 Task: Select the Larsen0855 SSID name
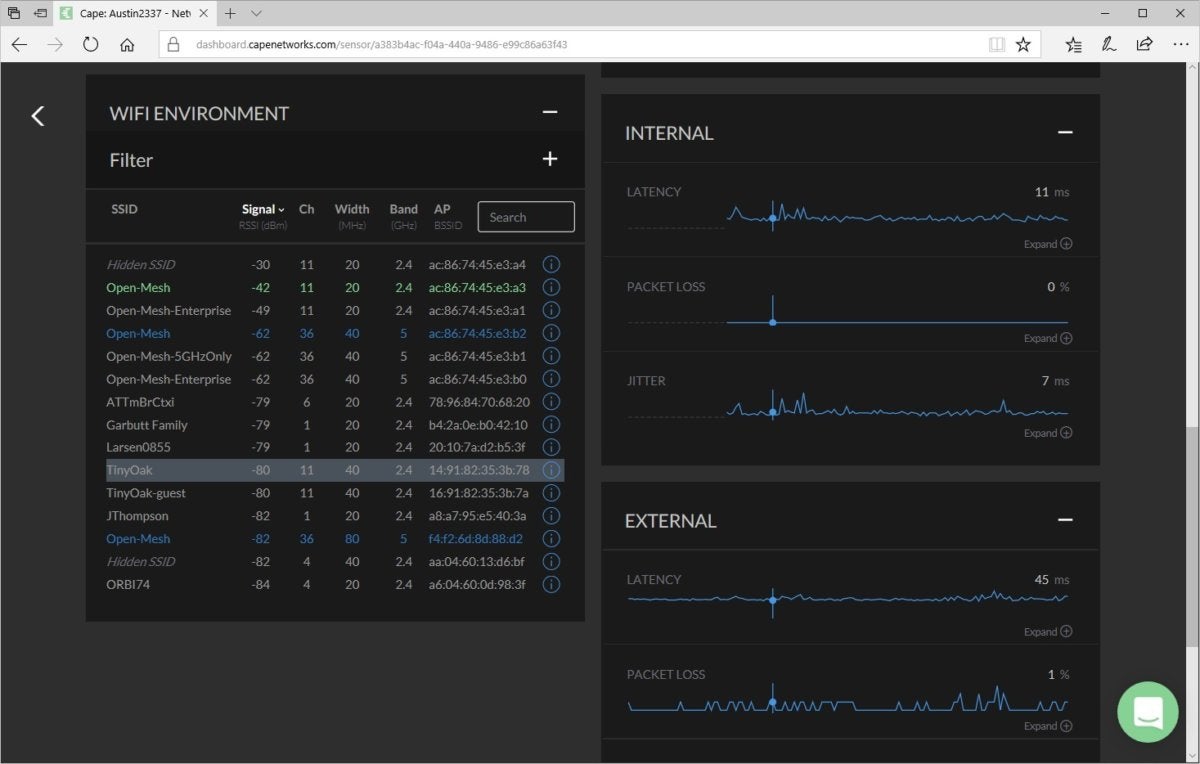[x=140, y=447]
